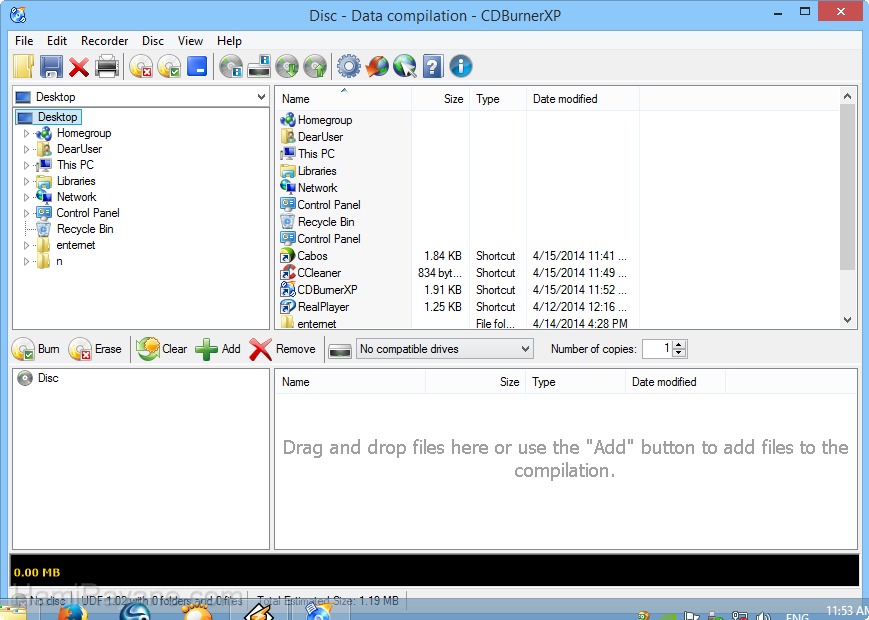The image size is (869, 620).
Task: Expand the This PC tree node
Action: pos(26,166)
